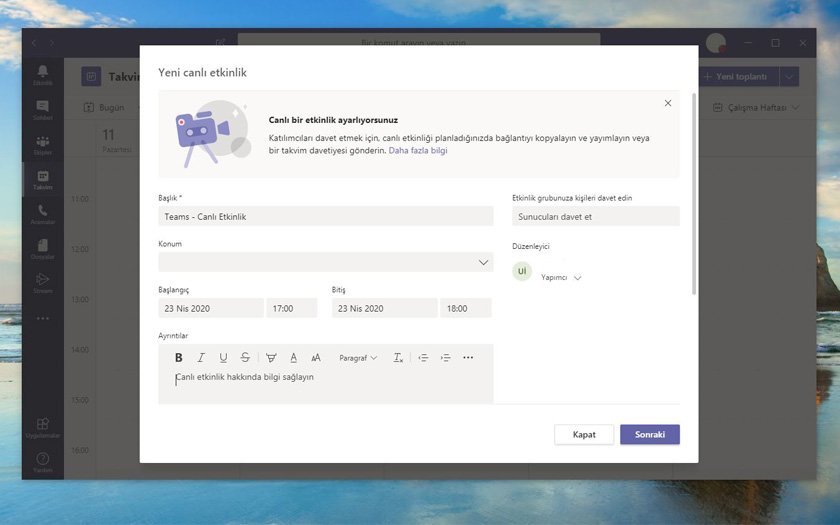The image size is (840, 525).
Task: Toggle underline text formatting
Action: pos(223,358)
